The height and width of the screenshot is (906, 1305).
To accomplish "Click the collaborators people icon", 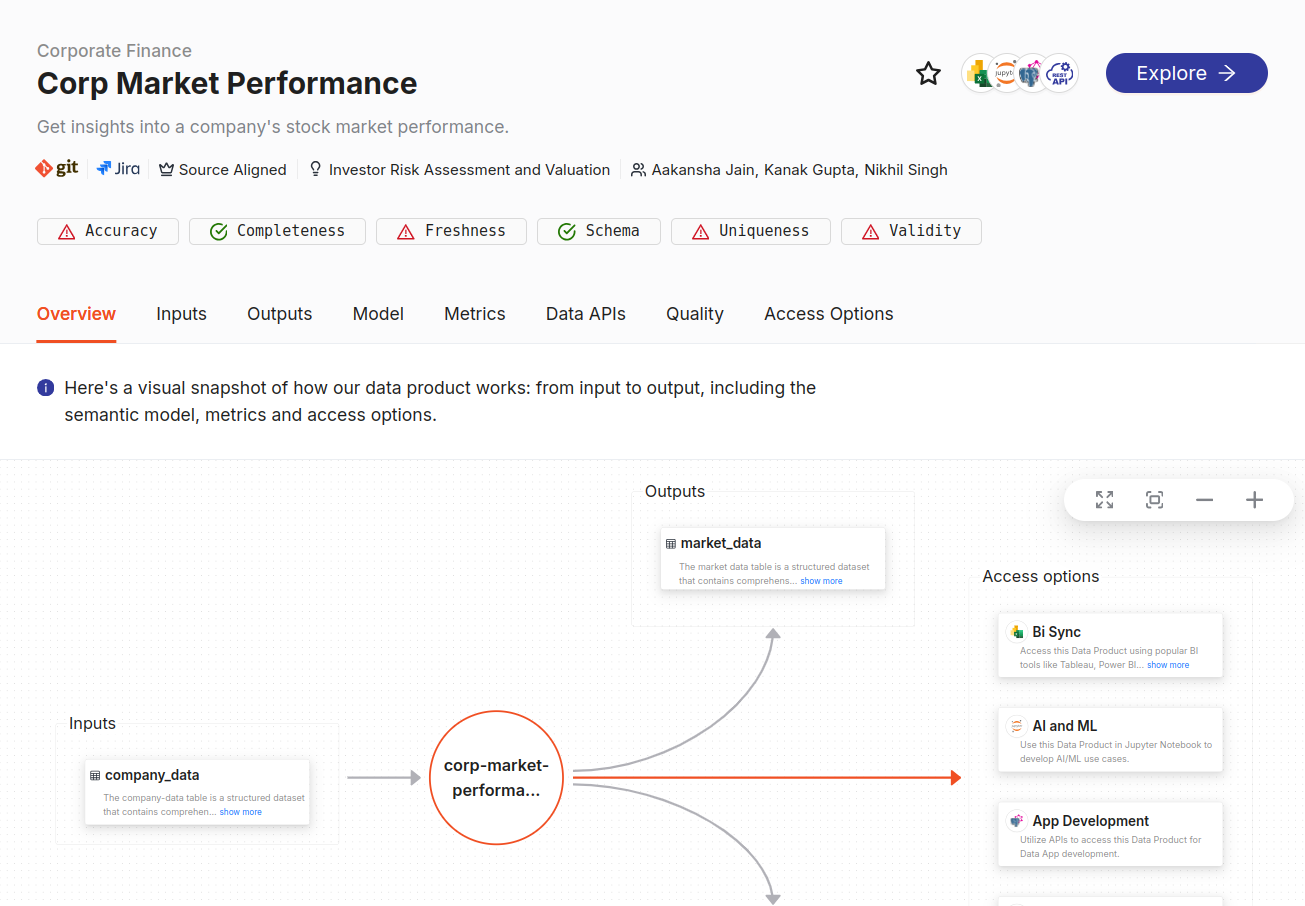I will tap(639, 170).
